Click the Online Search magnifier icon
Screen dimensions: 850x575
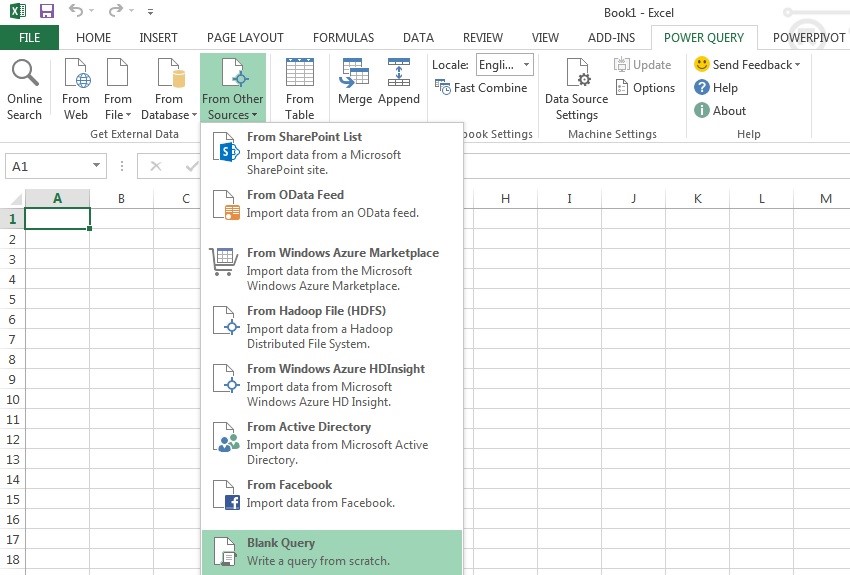(25, 73)
